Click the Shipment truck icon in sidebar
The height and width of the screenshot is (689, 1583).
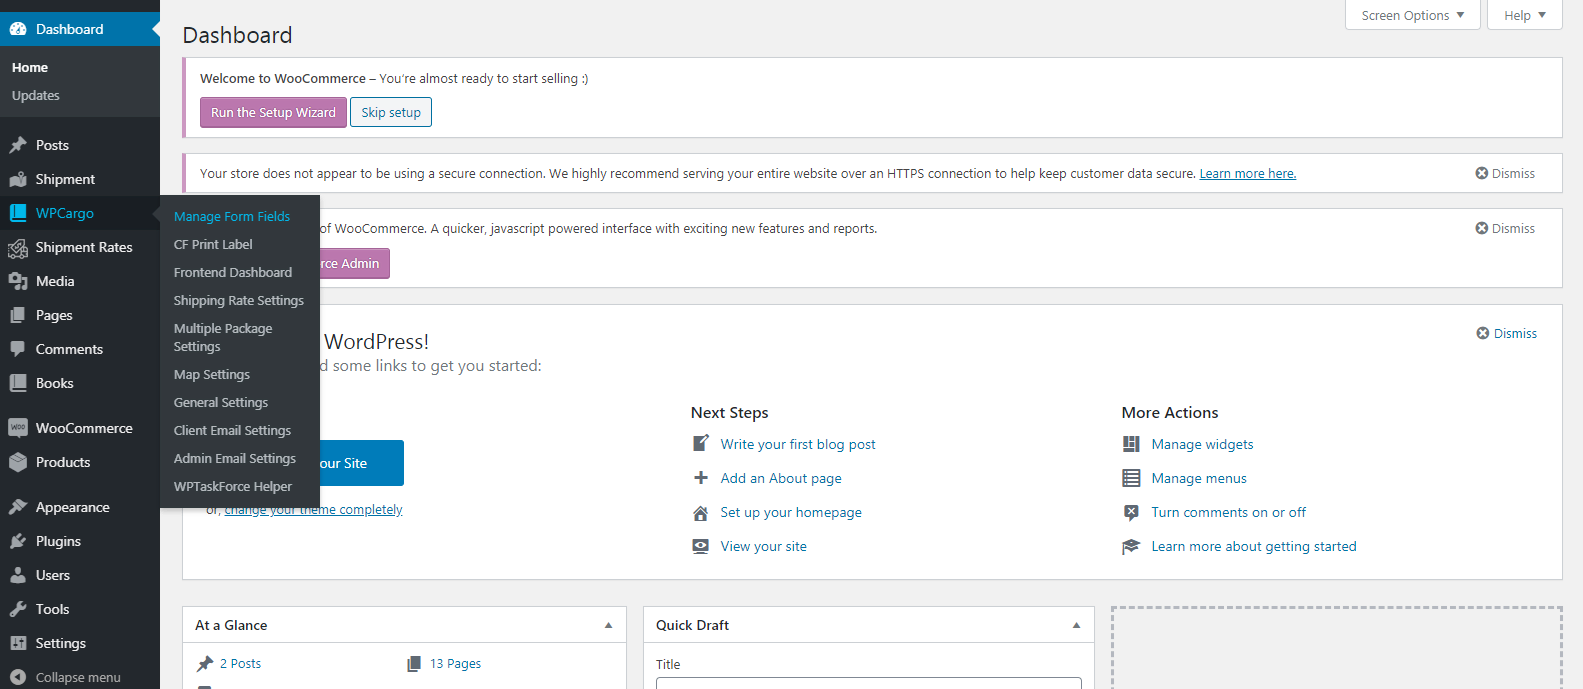point(18,179)
